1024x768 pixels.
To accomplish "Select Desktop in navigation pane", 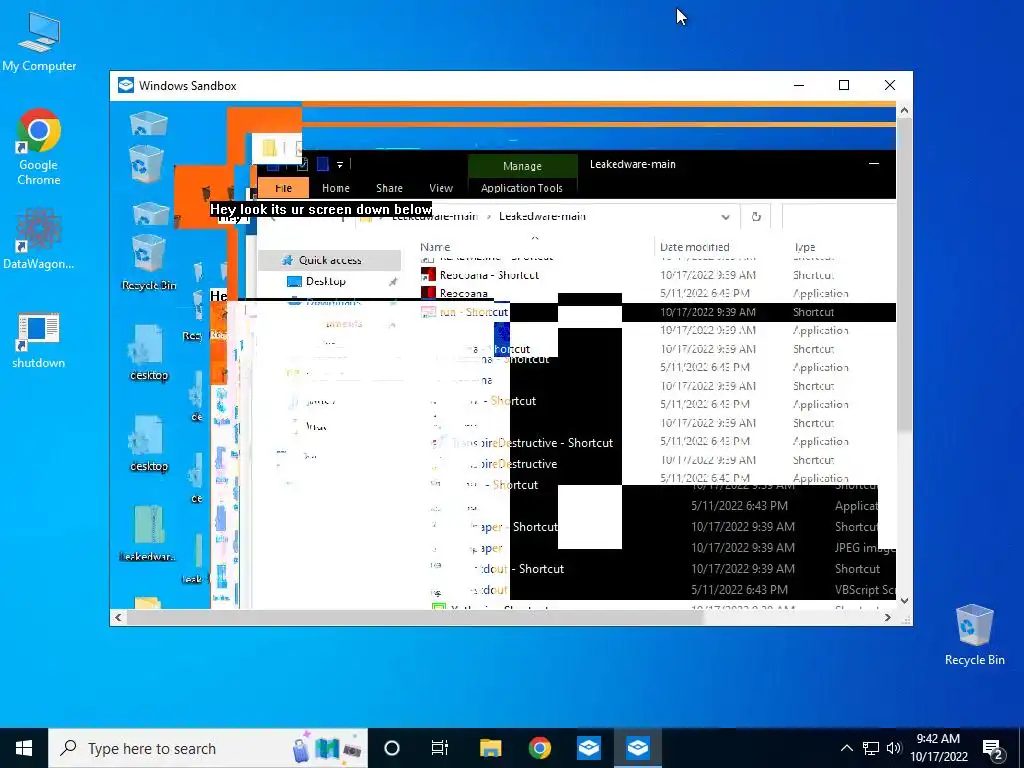I will pos(326,281).
